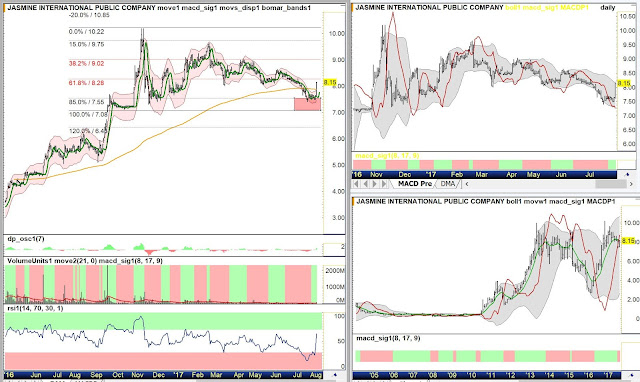Click the 8.15 price tag on the long-term chart
Screen dimensions: 640x382
pyautogui.click(x=628, y=241)
